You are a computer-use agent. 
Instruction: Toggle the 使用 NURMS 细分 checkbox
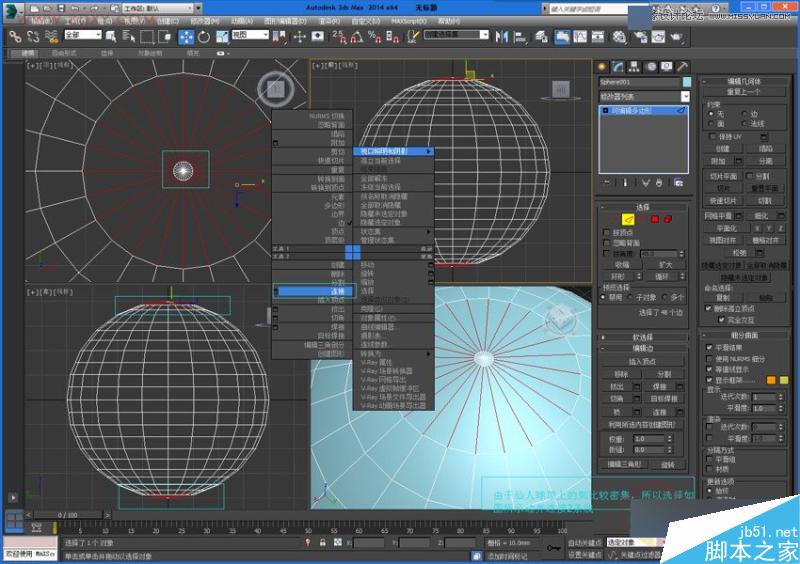(710, 358)
